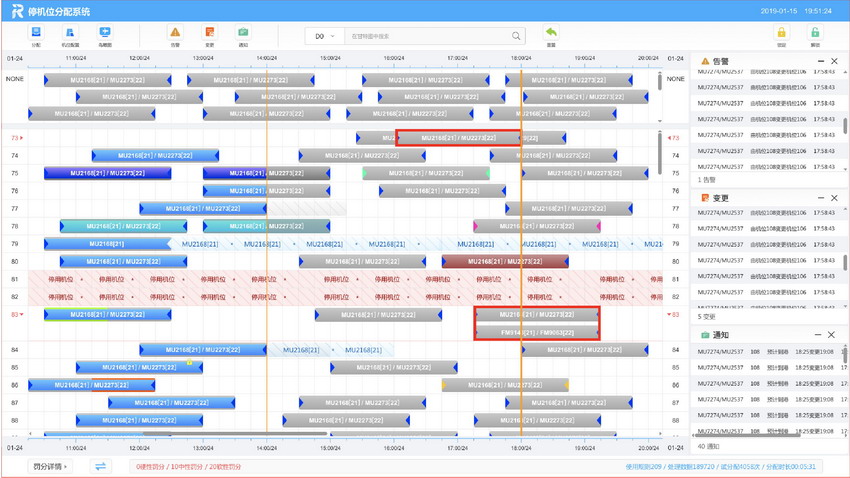Select the first row in the 通知 list
The image size is (850, 478).
(765, 352)
